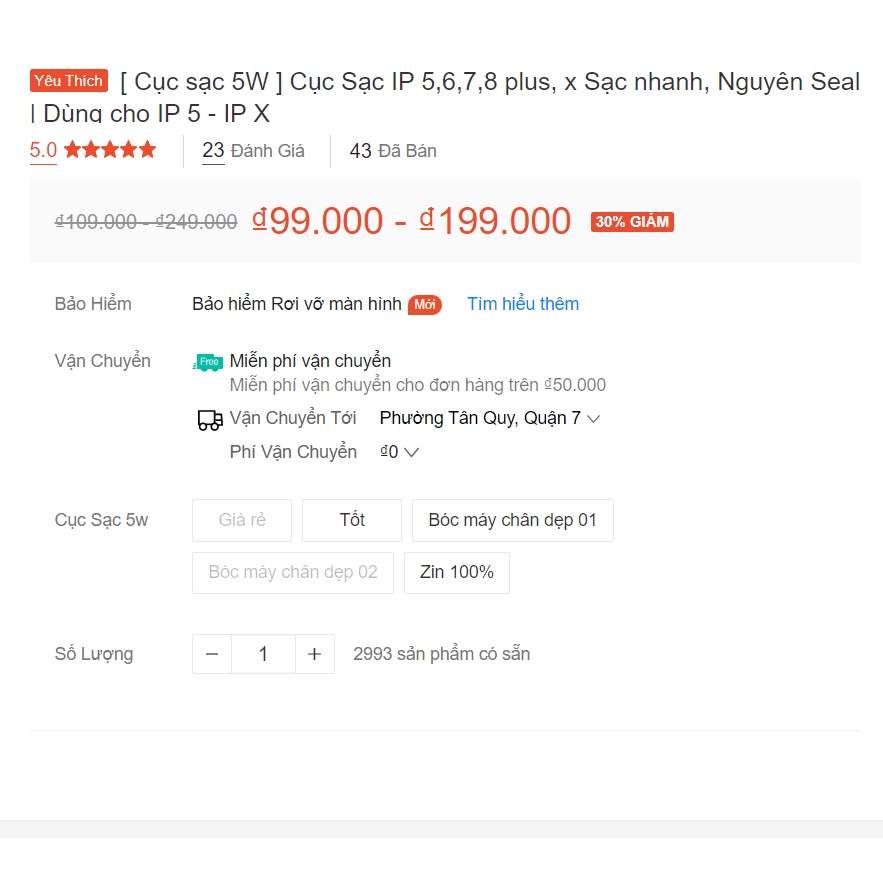Open the 23 Đánh Giá reviews
The image size is (883, 883).
[253, 151]
